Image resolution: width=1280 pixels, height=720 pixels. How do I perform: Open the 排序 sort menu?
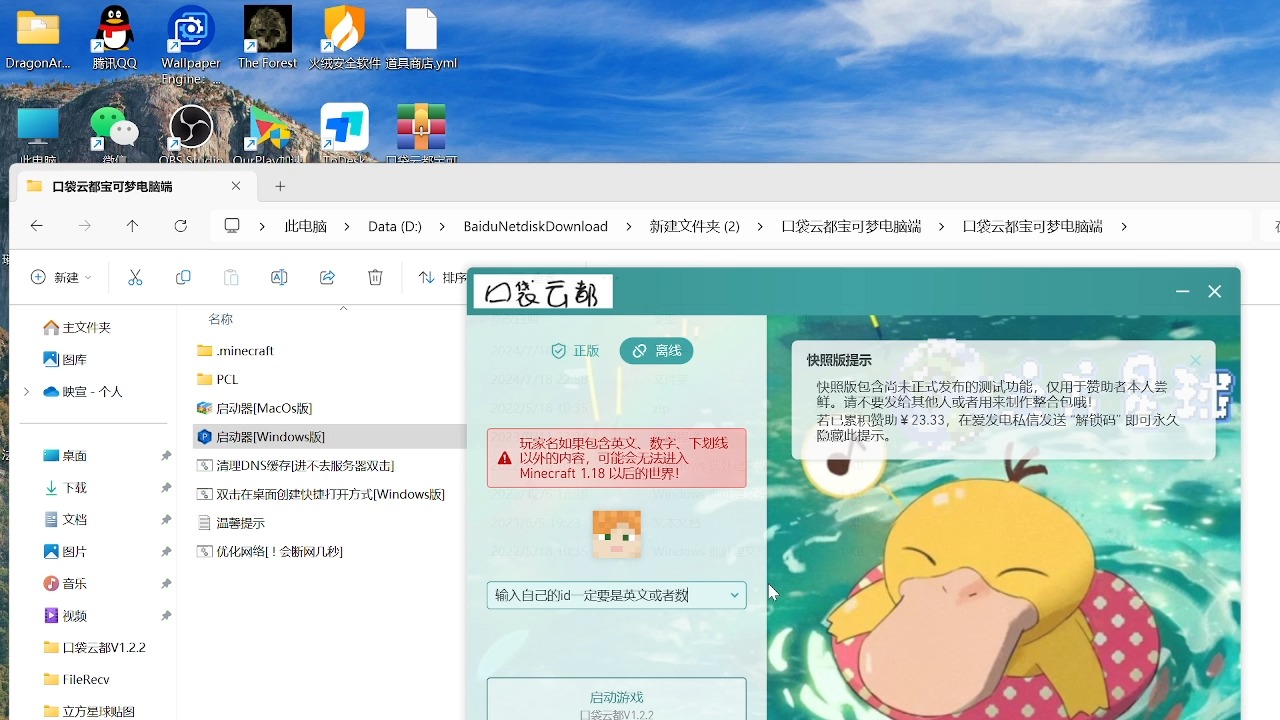(x=443, y=277)
